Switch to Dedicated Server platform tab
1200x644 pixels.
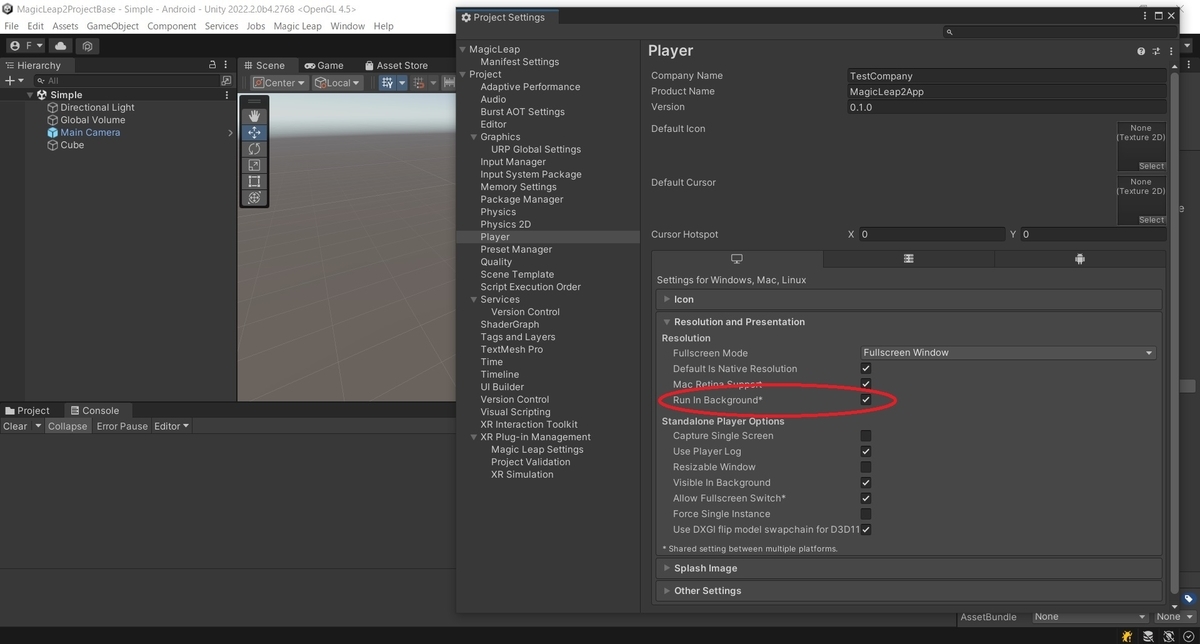point(908,259)
